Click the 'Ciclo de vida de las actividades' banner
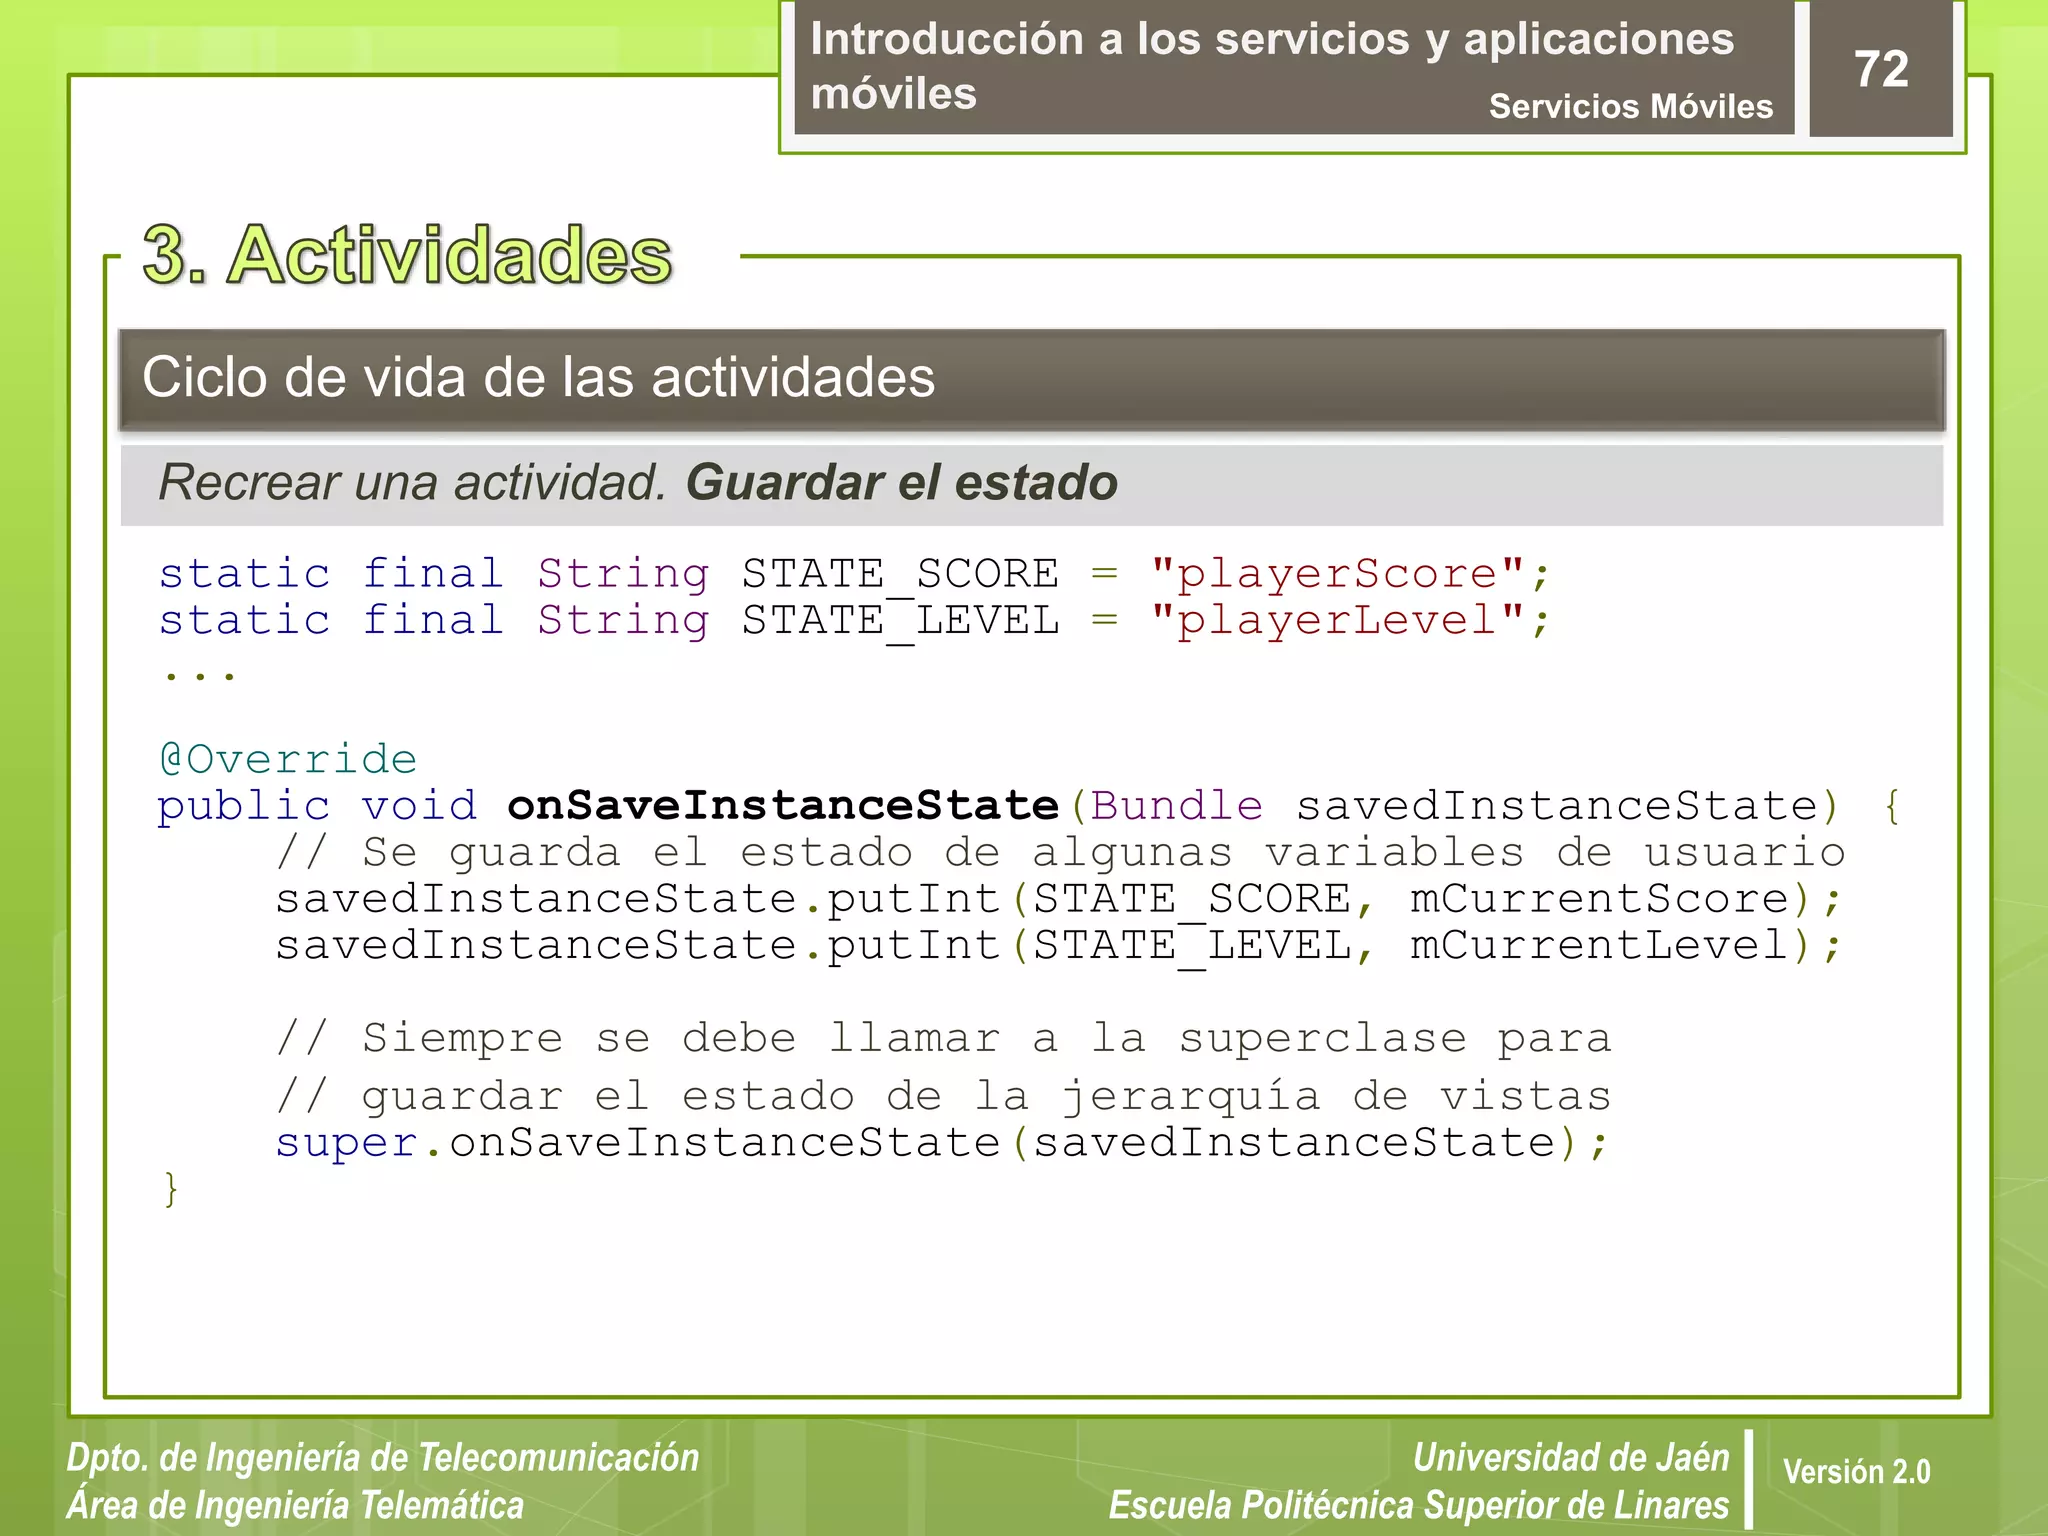This screenshot has width=2048, height=1536. 1031,379
